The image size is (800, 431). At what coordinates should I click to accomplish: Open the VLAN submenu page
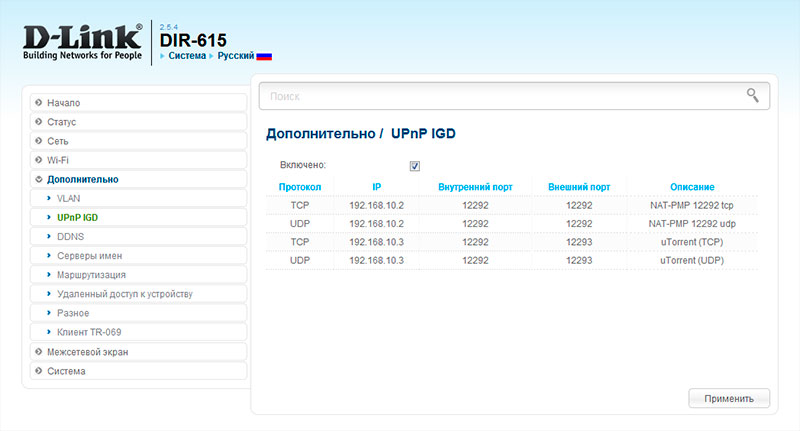(x=69, y=199)
